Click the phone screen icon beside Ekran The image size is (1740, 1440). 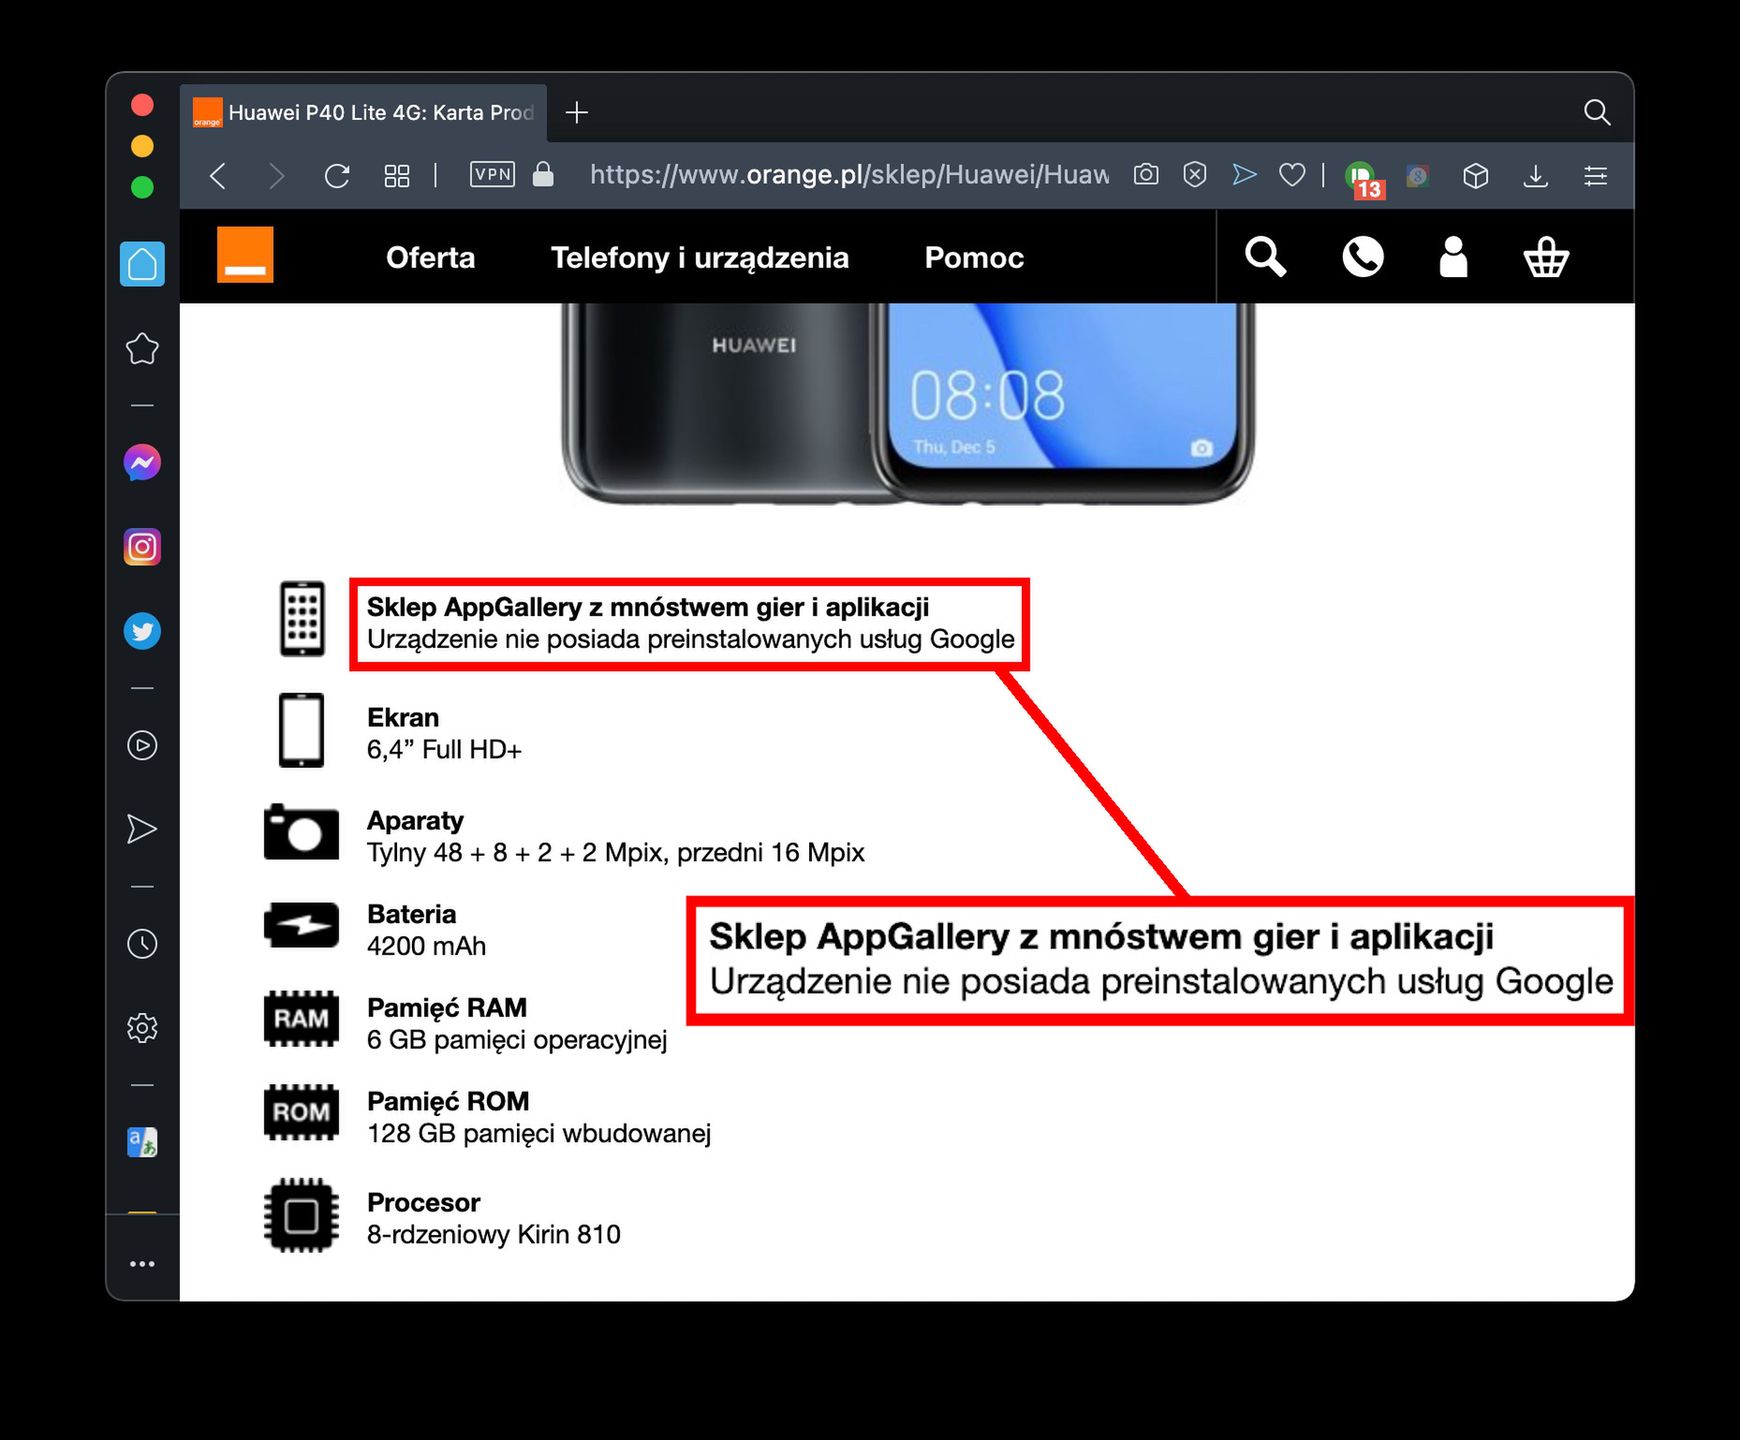click(301, 730)
